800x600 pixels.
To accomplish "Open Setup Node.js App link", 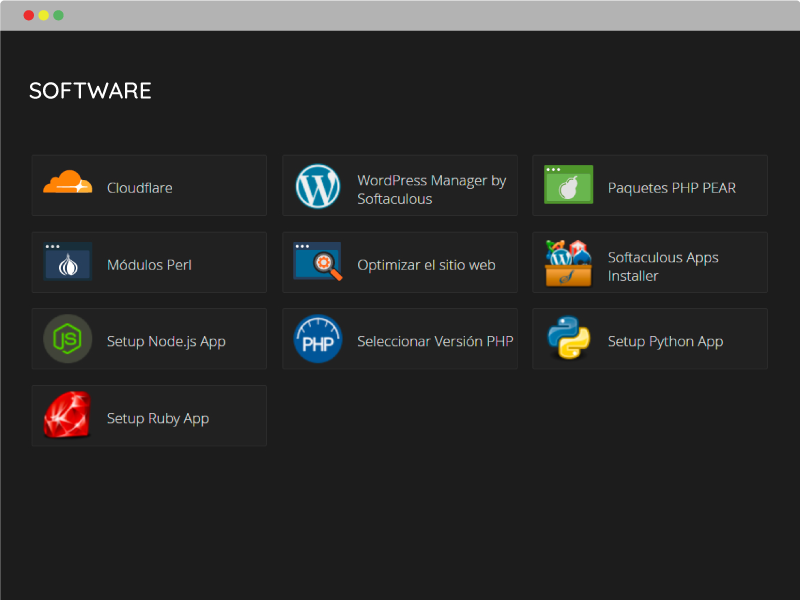I will point(166,341).
